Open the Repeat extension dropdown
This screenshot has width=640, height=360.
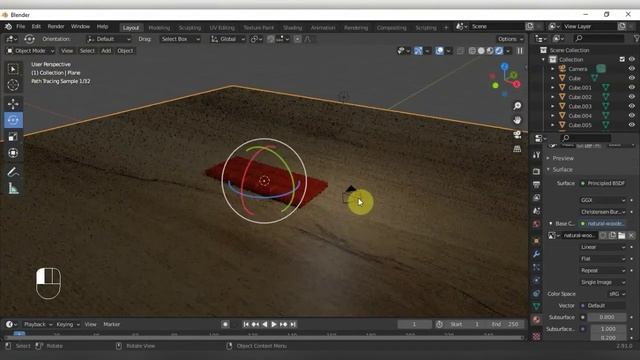(603, 270)
